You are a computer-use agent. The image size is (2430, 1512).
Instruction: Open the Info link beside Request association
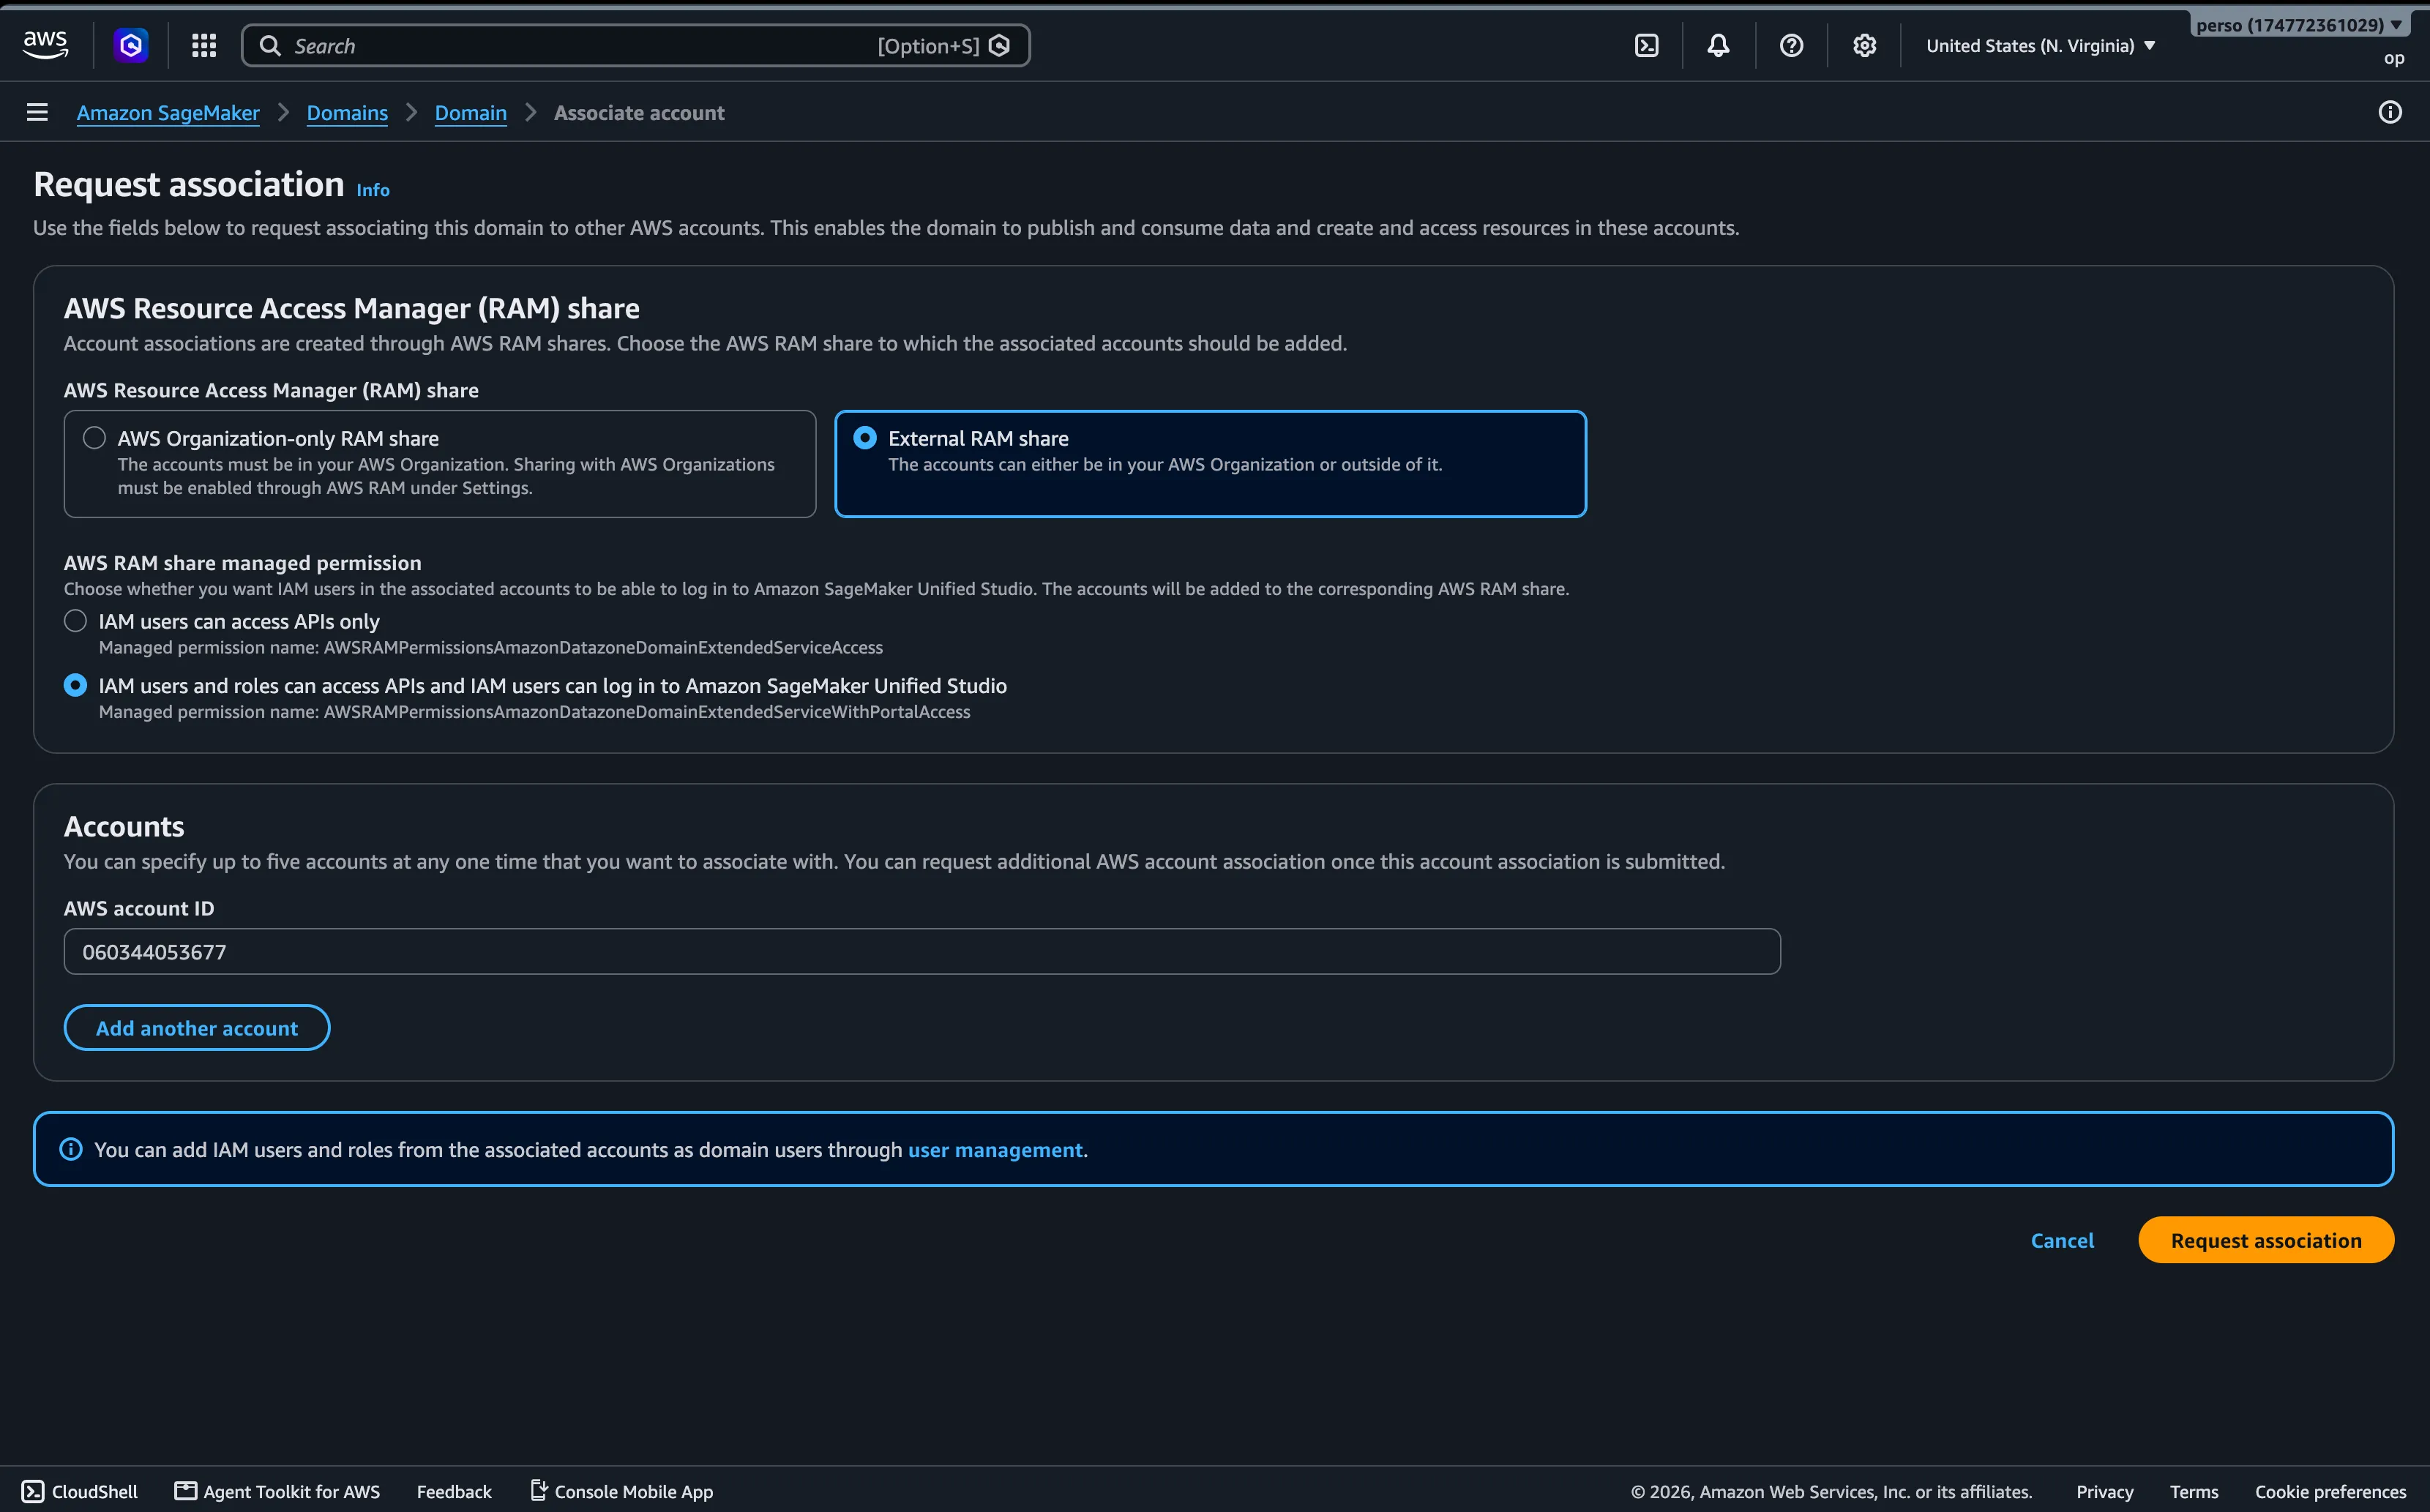(x=373, y=190)
